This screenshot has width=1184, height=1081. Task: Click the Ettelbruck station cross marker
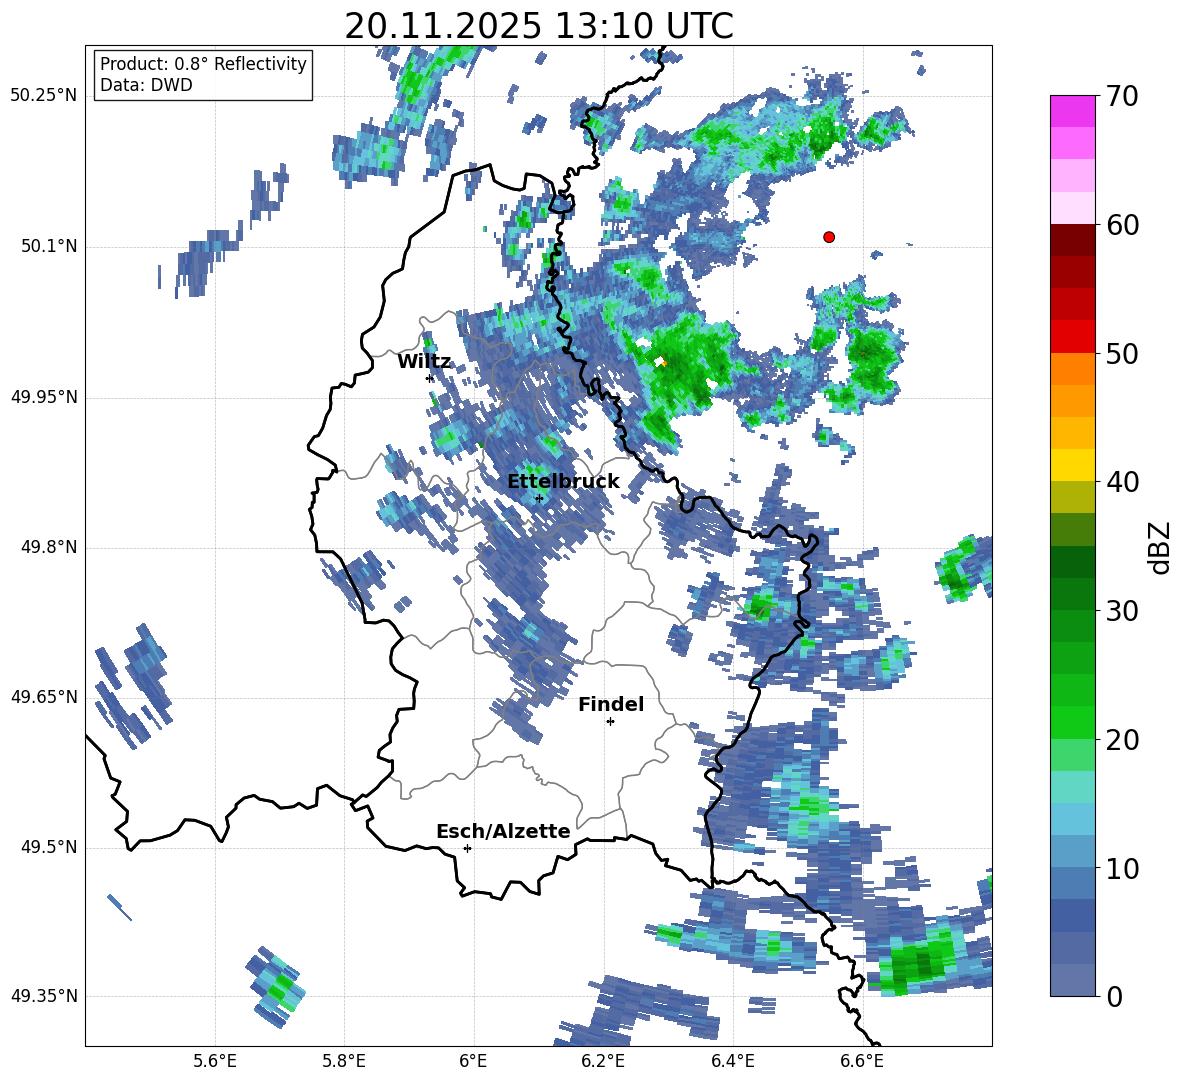tap(538, 498)
